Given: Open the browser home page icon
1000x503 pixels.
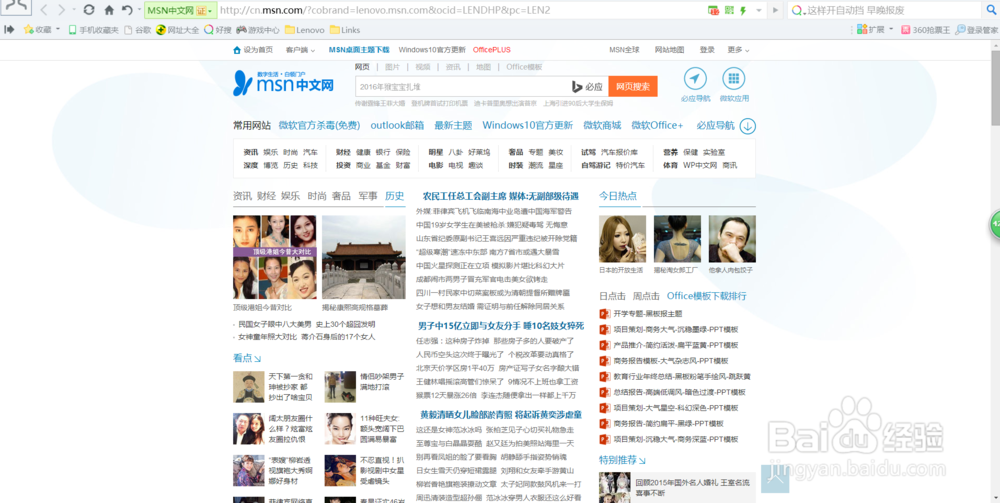Looking at the screenshot, I should [x=109, y=10].
